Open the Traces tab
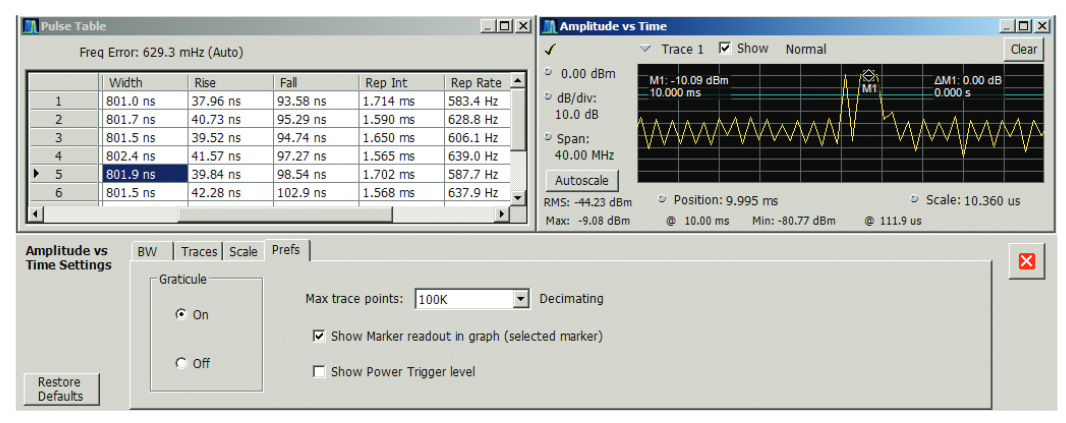1066x423 pixels. click(199, 252)
